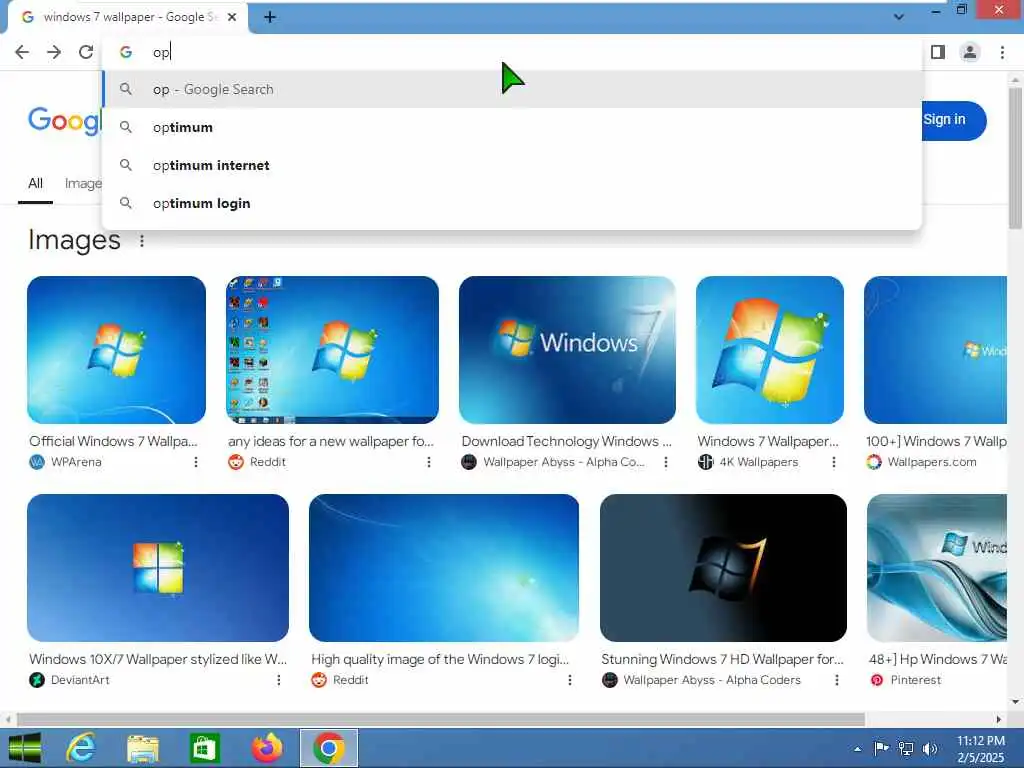The width and height of the screenshot is (1024, 768).
Task: Choose the 'optimum login' suggestion
Action: 512,203
